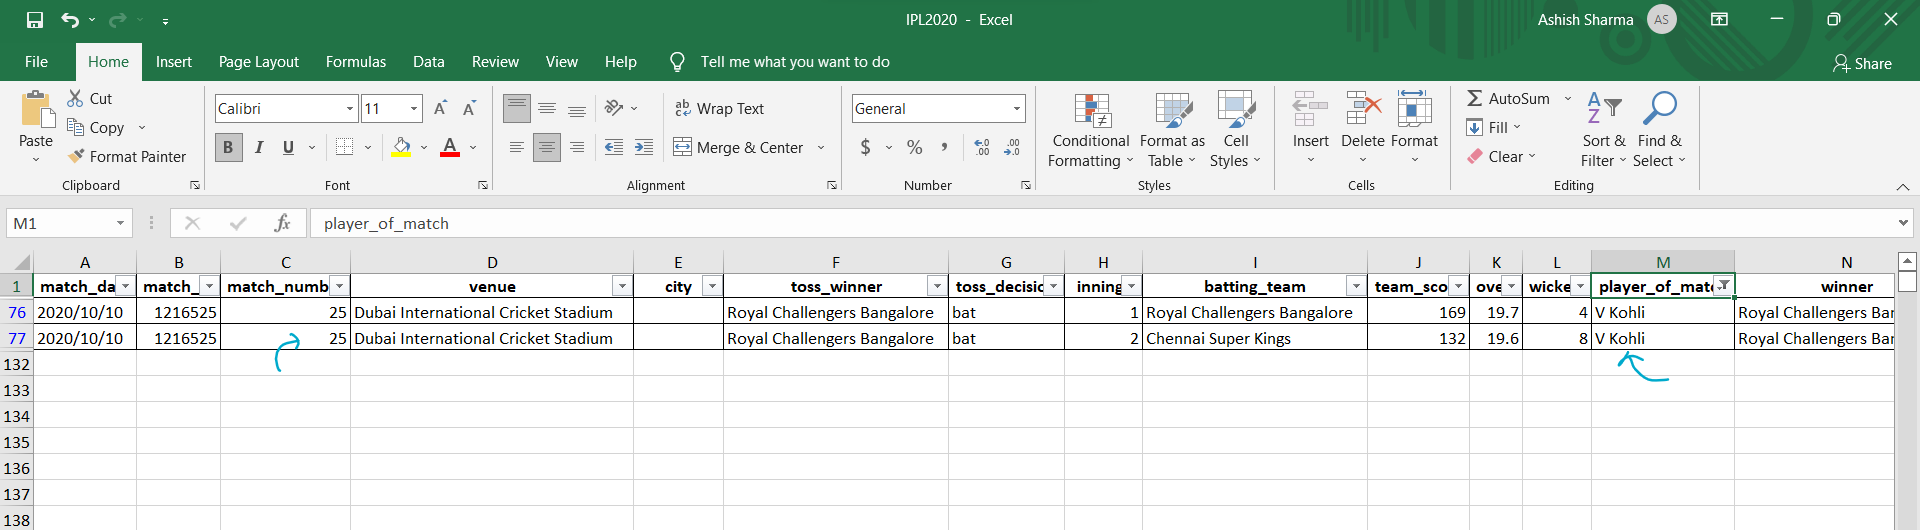Open the active player_of_match filter dropdown
1920x530 pixels.
(1724, 286)
